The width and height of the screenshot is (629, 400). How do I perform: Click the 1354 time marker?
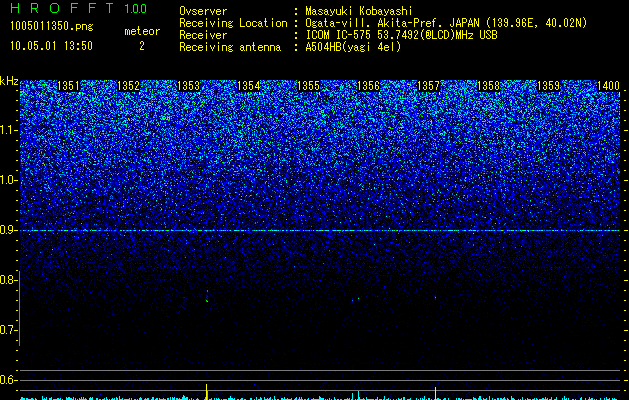tap(248, 86)
